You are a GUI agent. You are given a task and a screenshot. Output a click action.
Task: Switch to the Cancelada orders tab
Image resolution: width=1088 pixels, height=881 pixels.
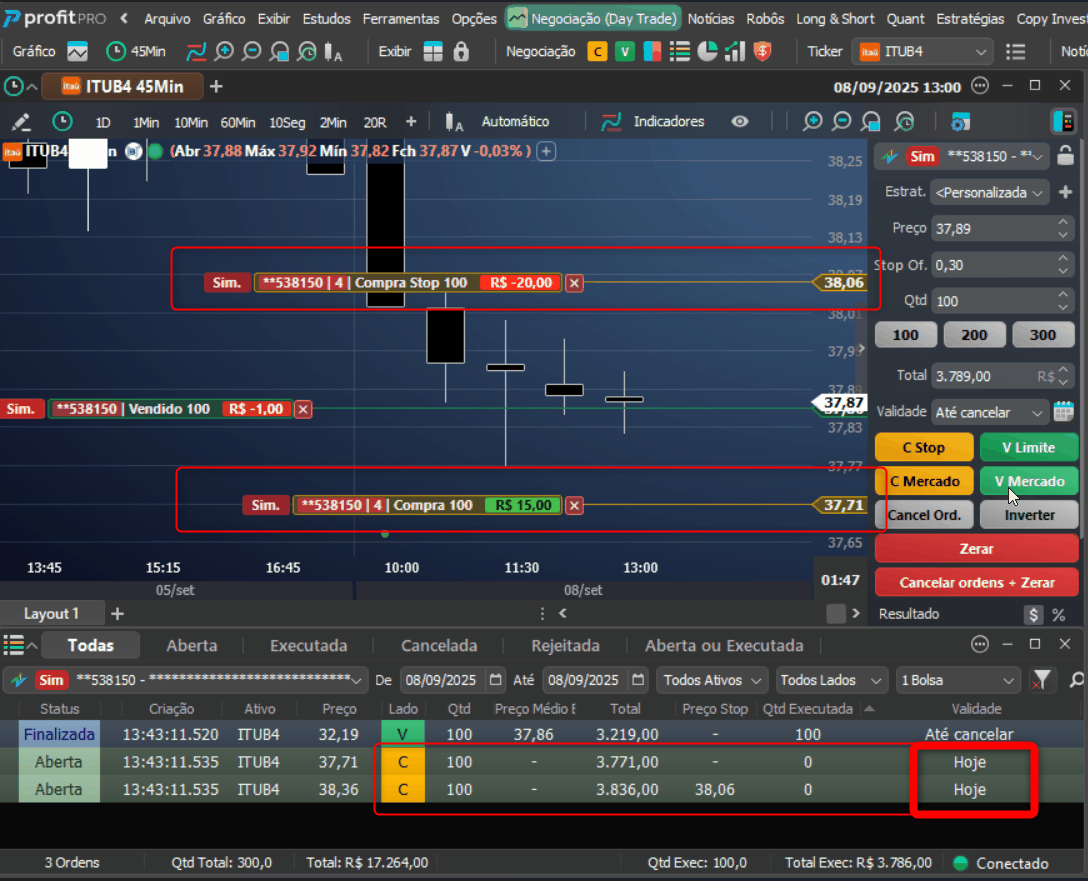pyautogui.click(x=439, y=646)
